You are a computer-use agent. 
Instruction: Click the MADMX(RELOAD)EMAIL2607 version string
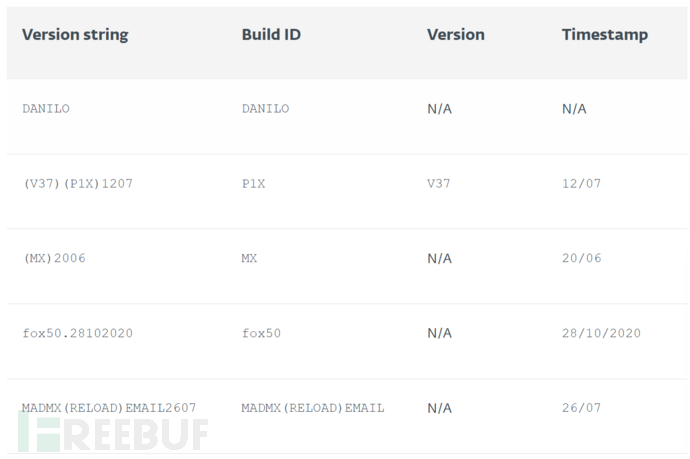[x=109, y=408]
